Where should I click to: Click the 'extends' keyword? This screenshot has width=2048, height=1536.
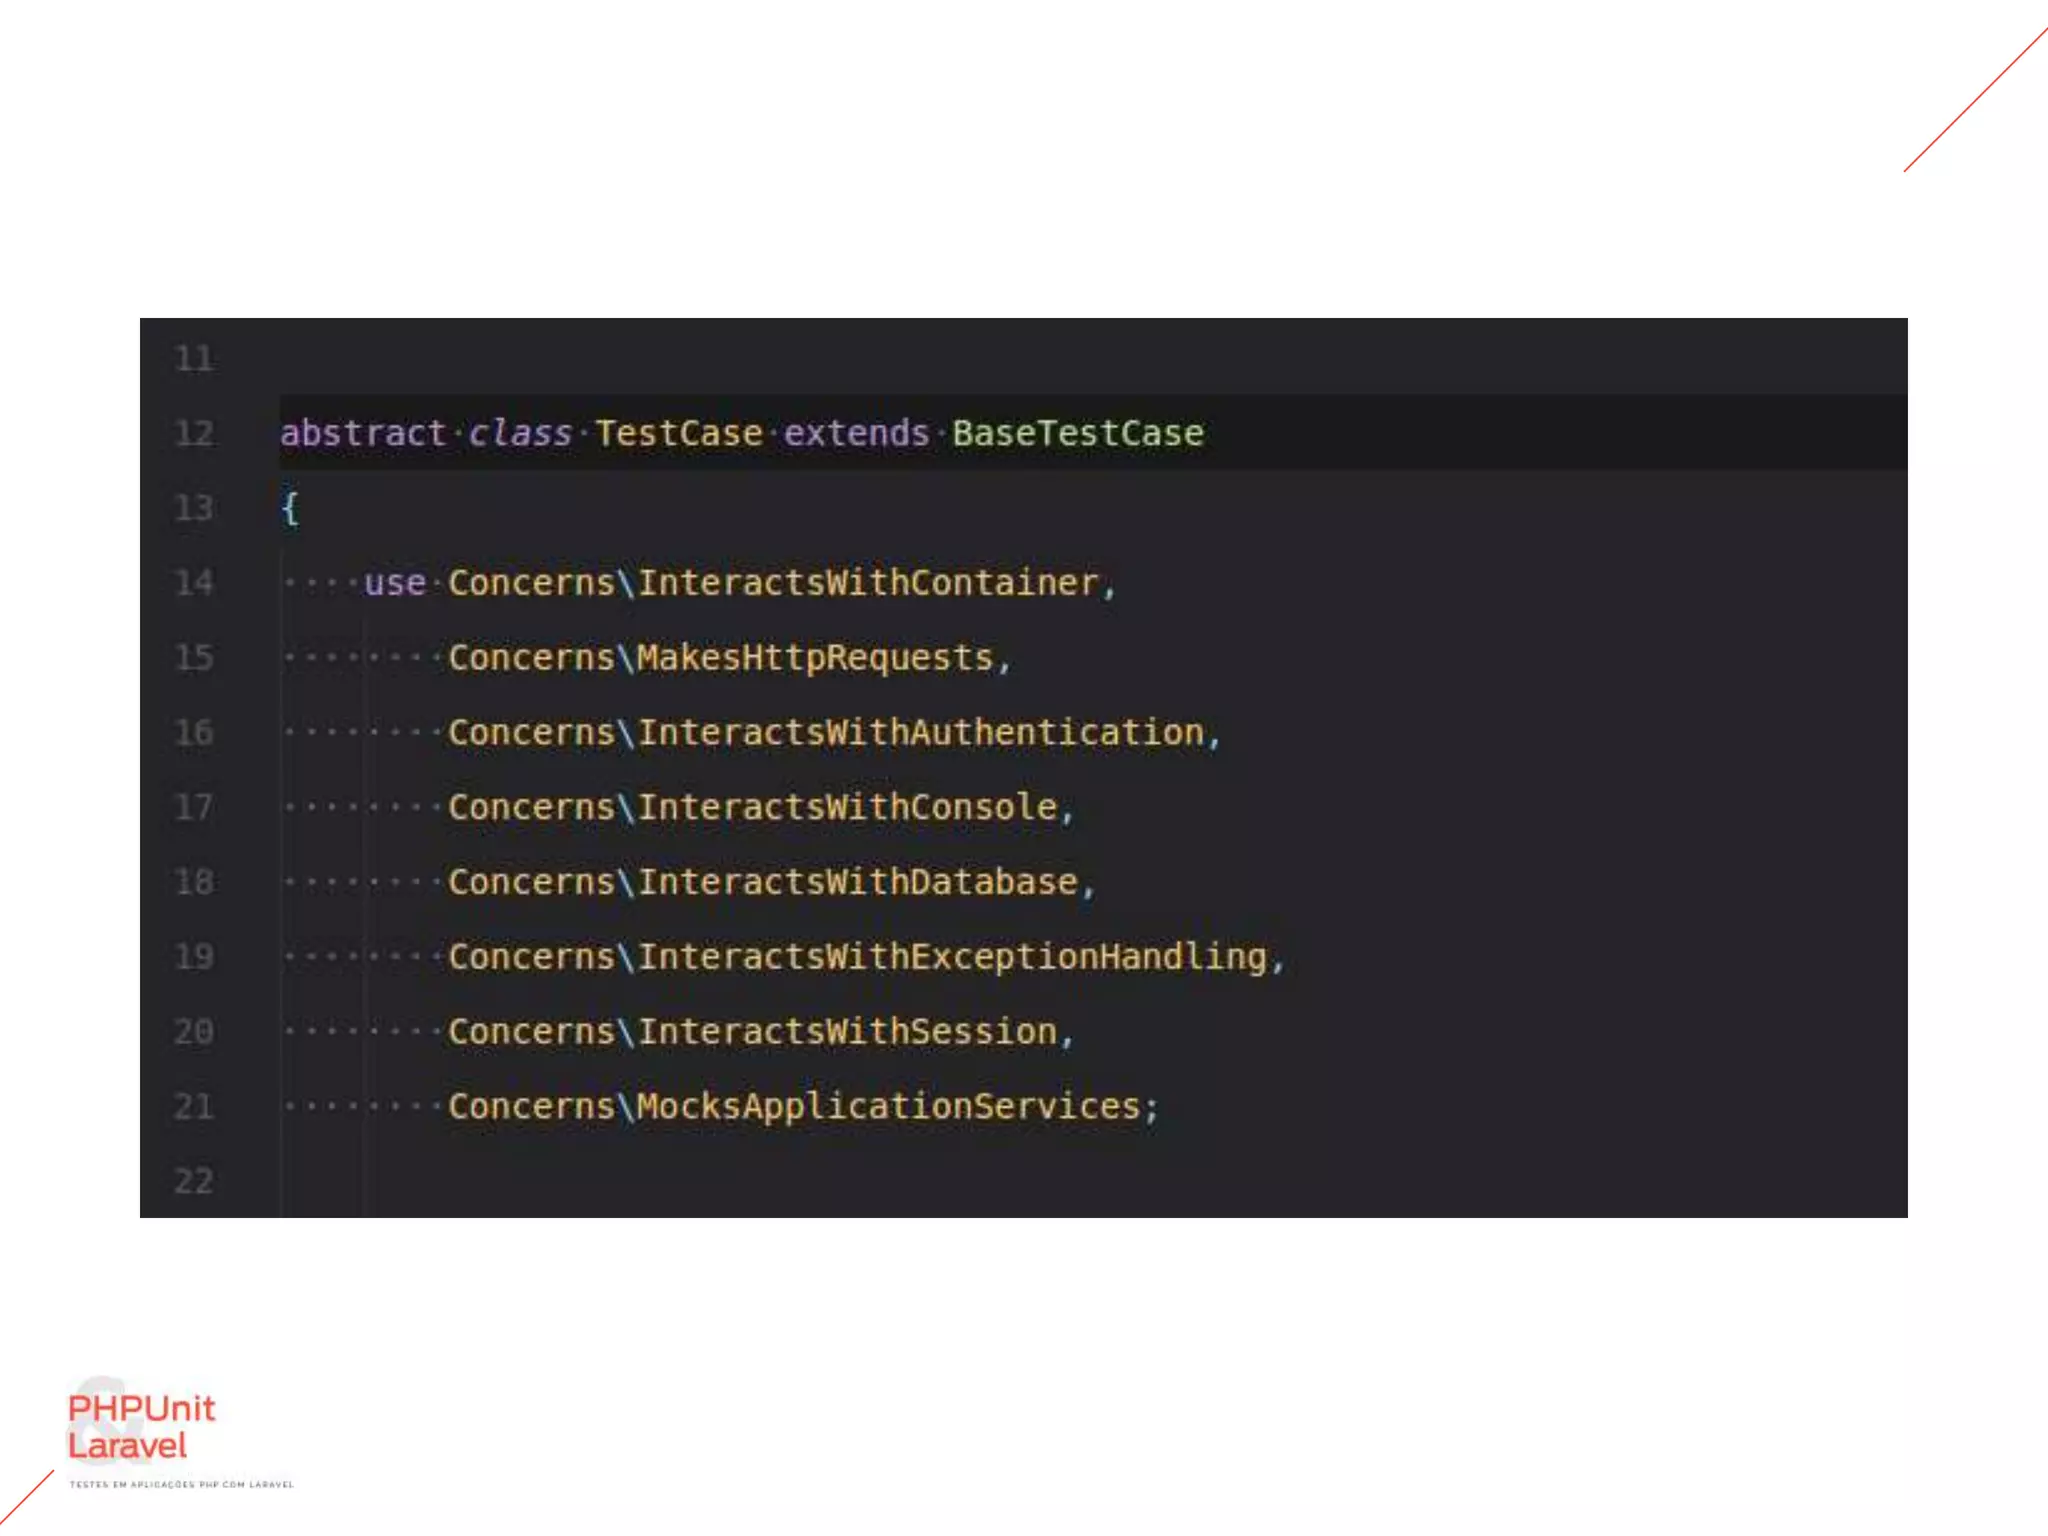[x=856, y=433]
